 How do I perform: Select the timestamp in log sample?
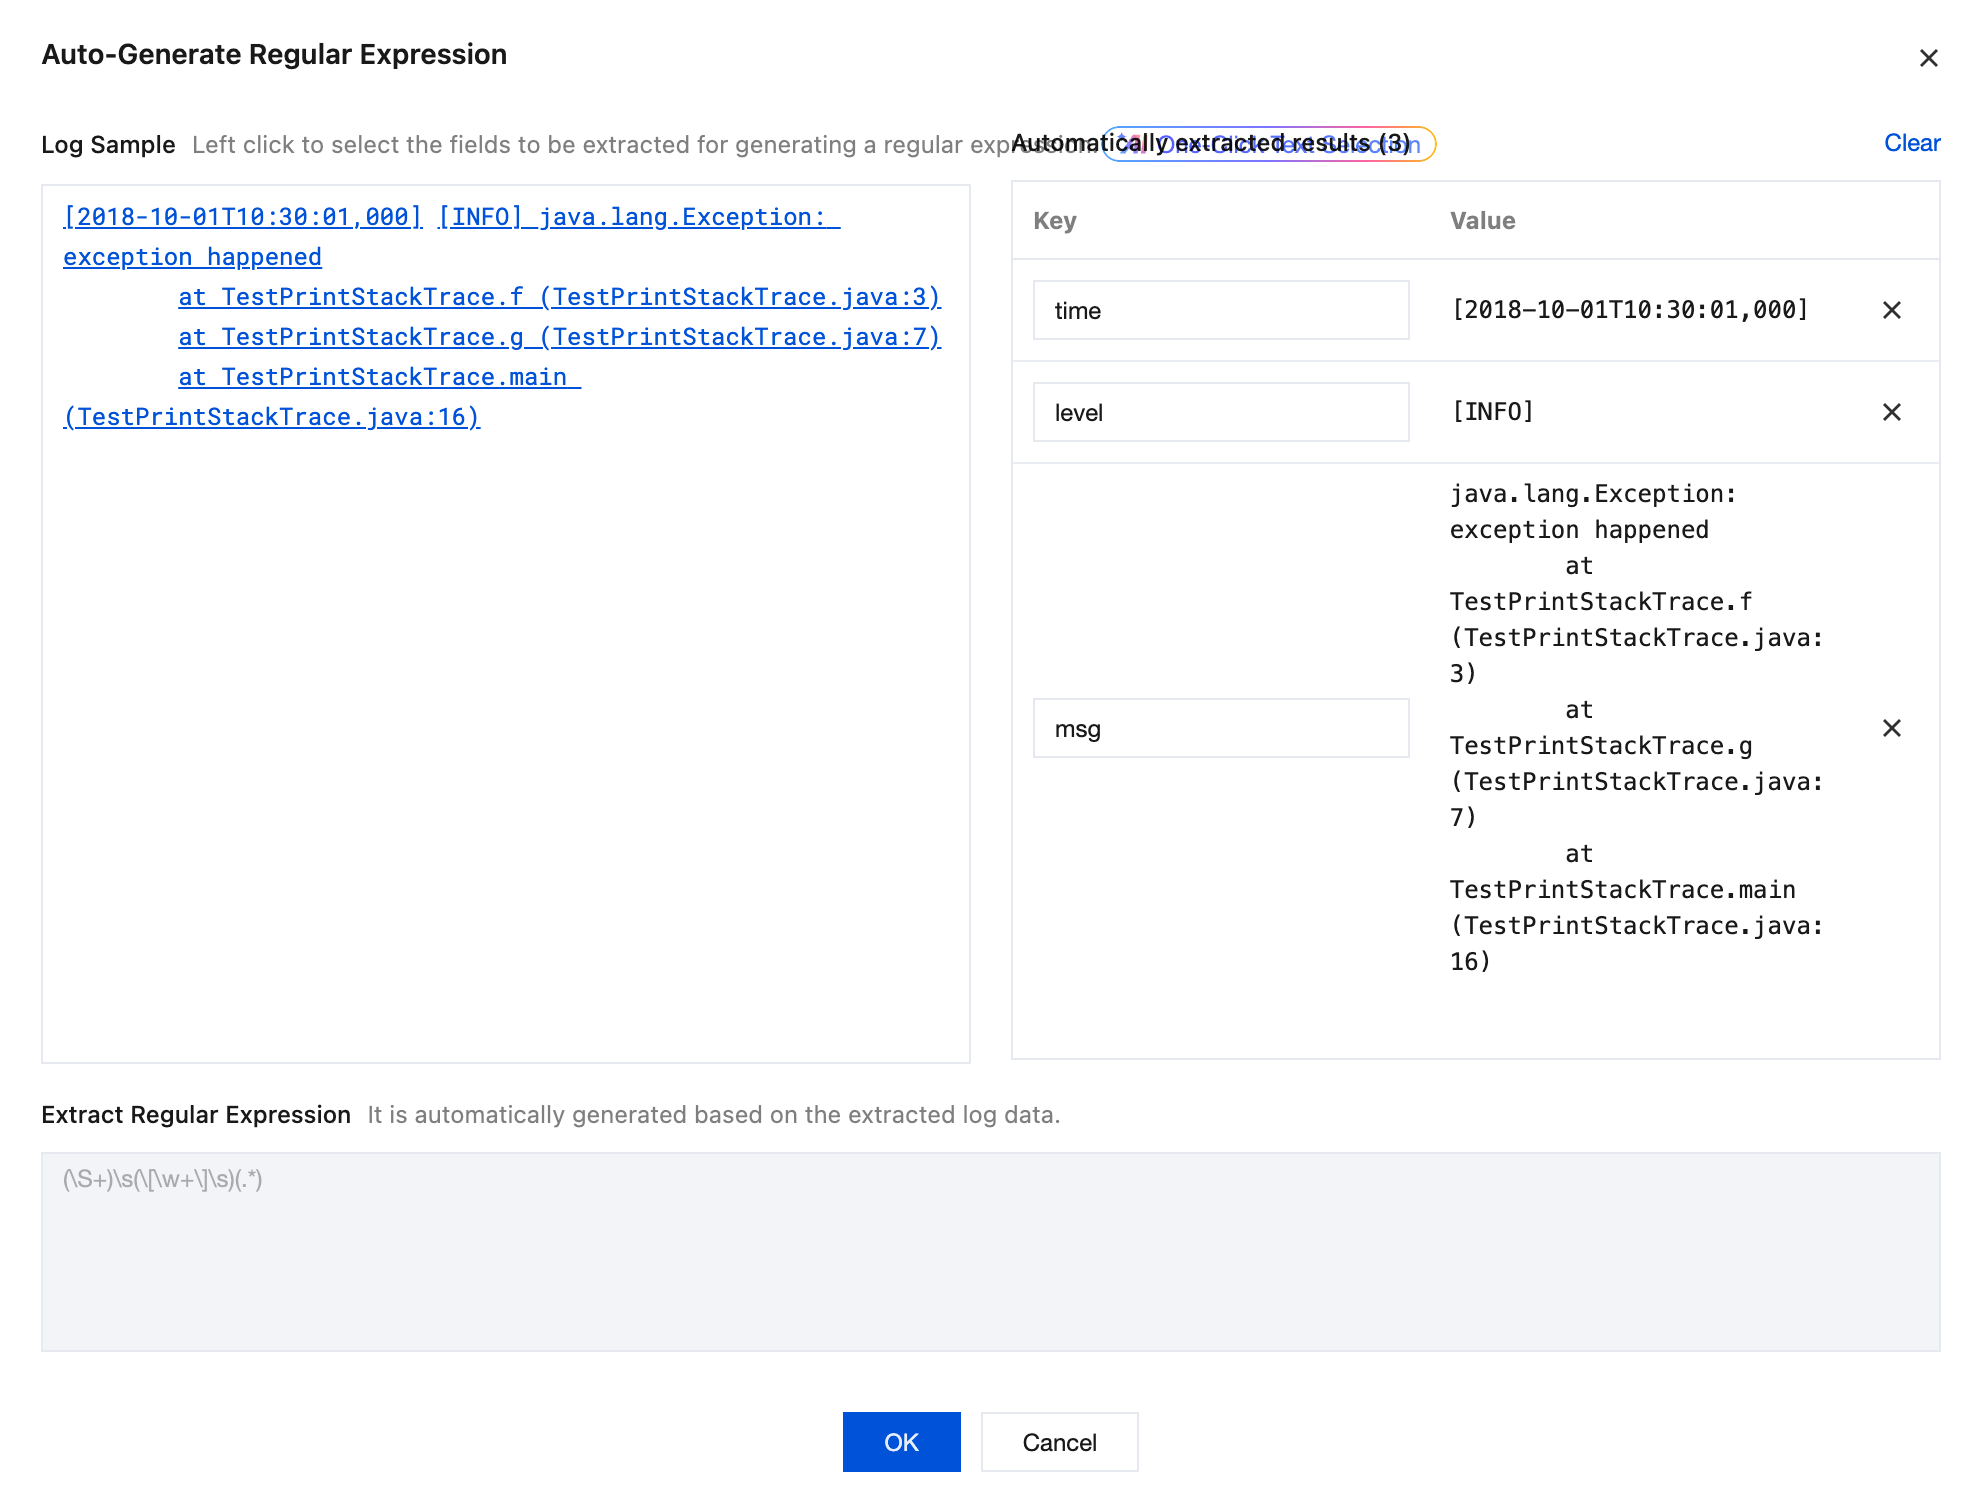click(242, 217)
